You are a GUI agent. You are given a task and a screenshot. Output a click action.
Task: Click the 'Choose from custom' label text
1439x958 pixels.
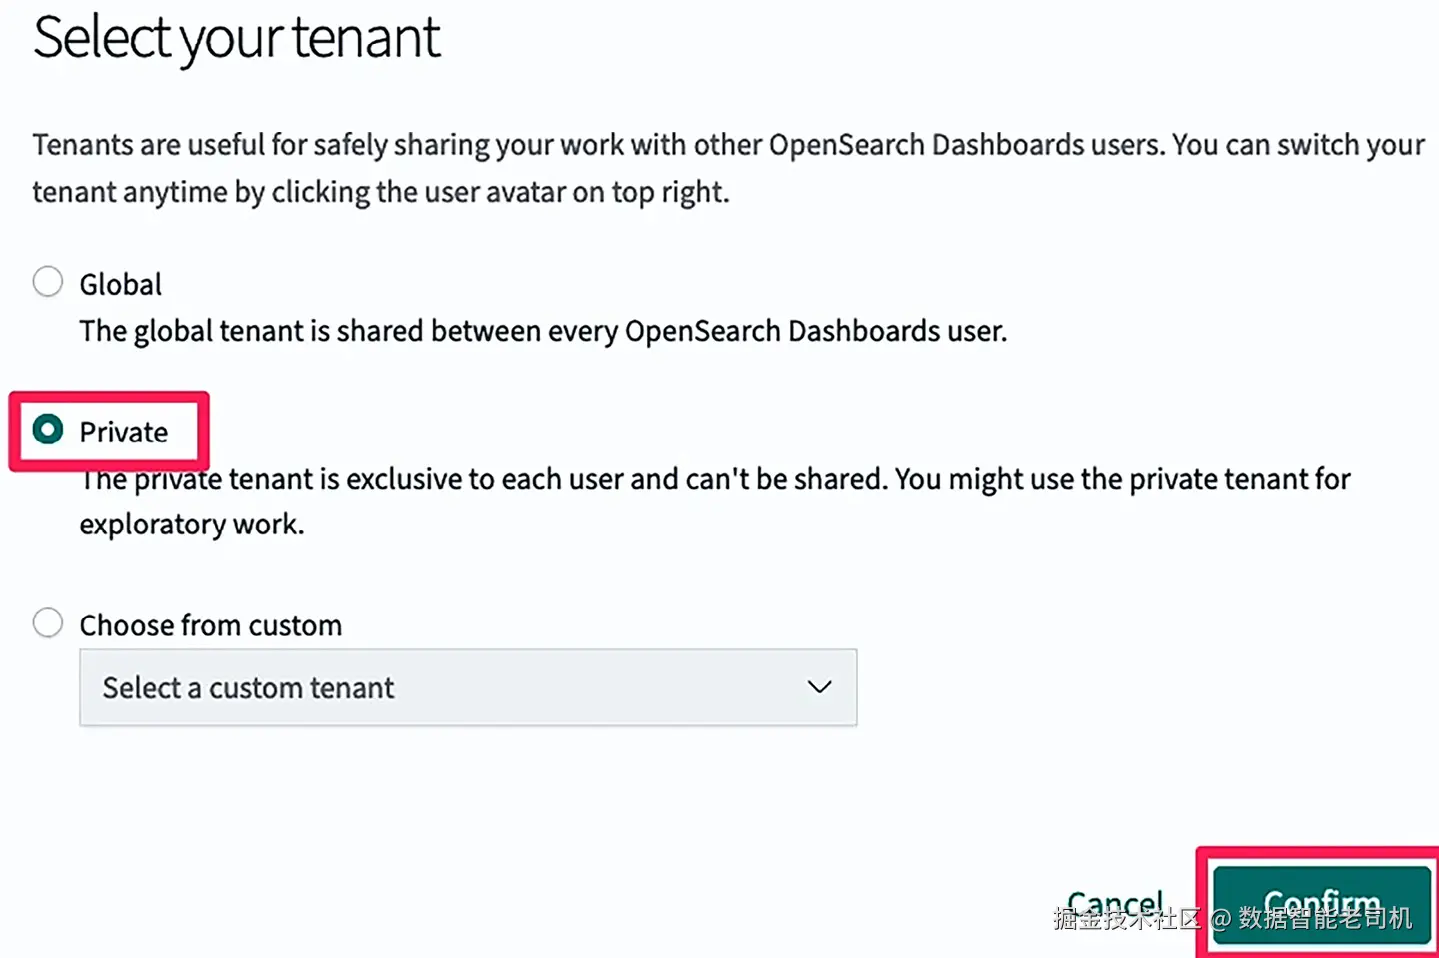210,626
